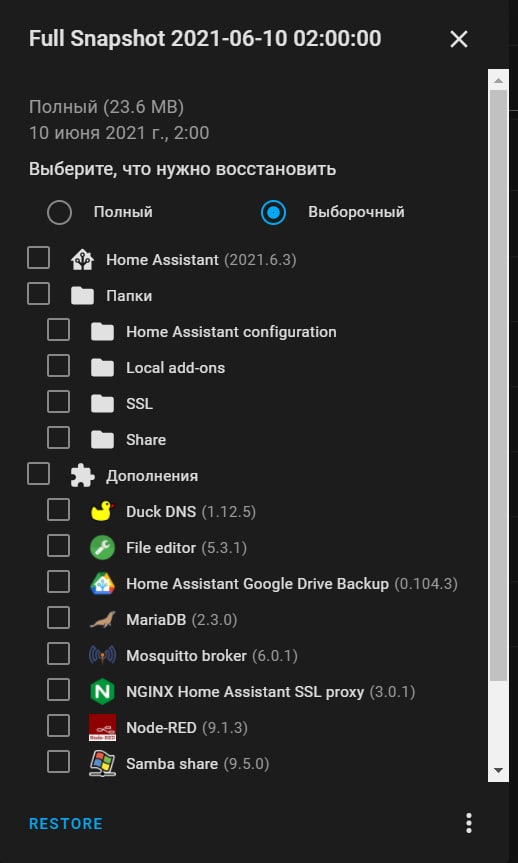Screen dimensions: 518x863
Task: Click the RESTORE button
Action: [x=66, y=823]
